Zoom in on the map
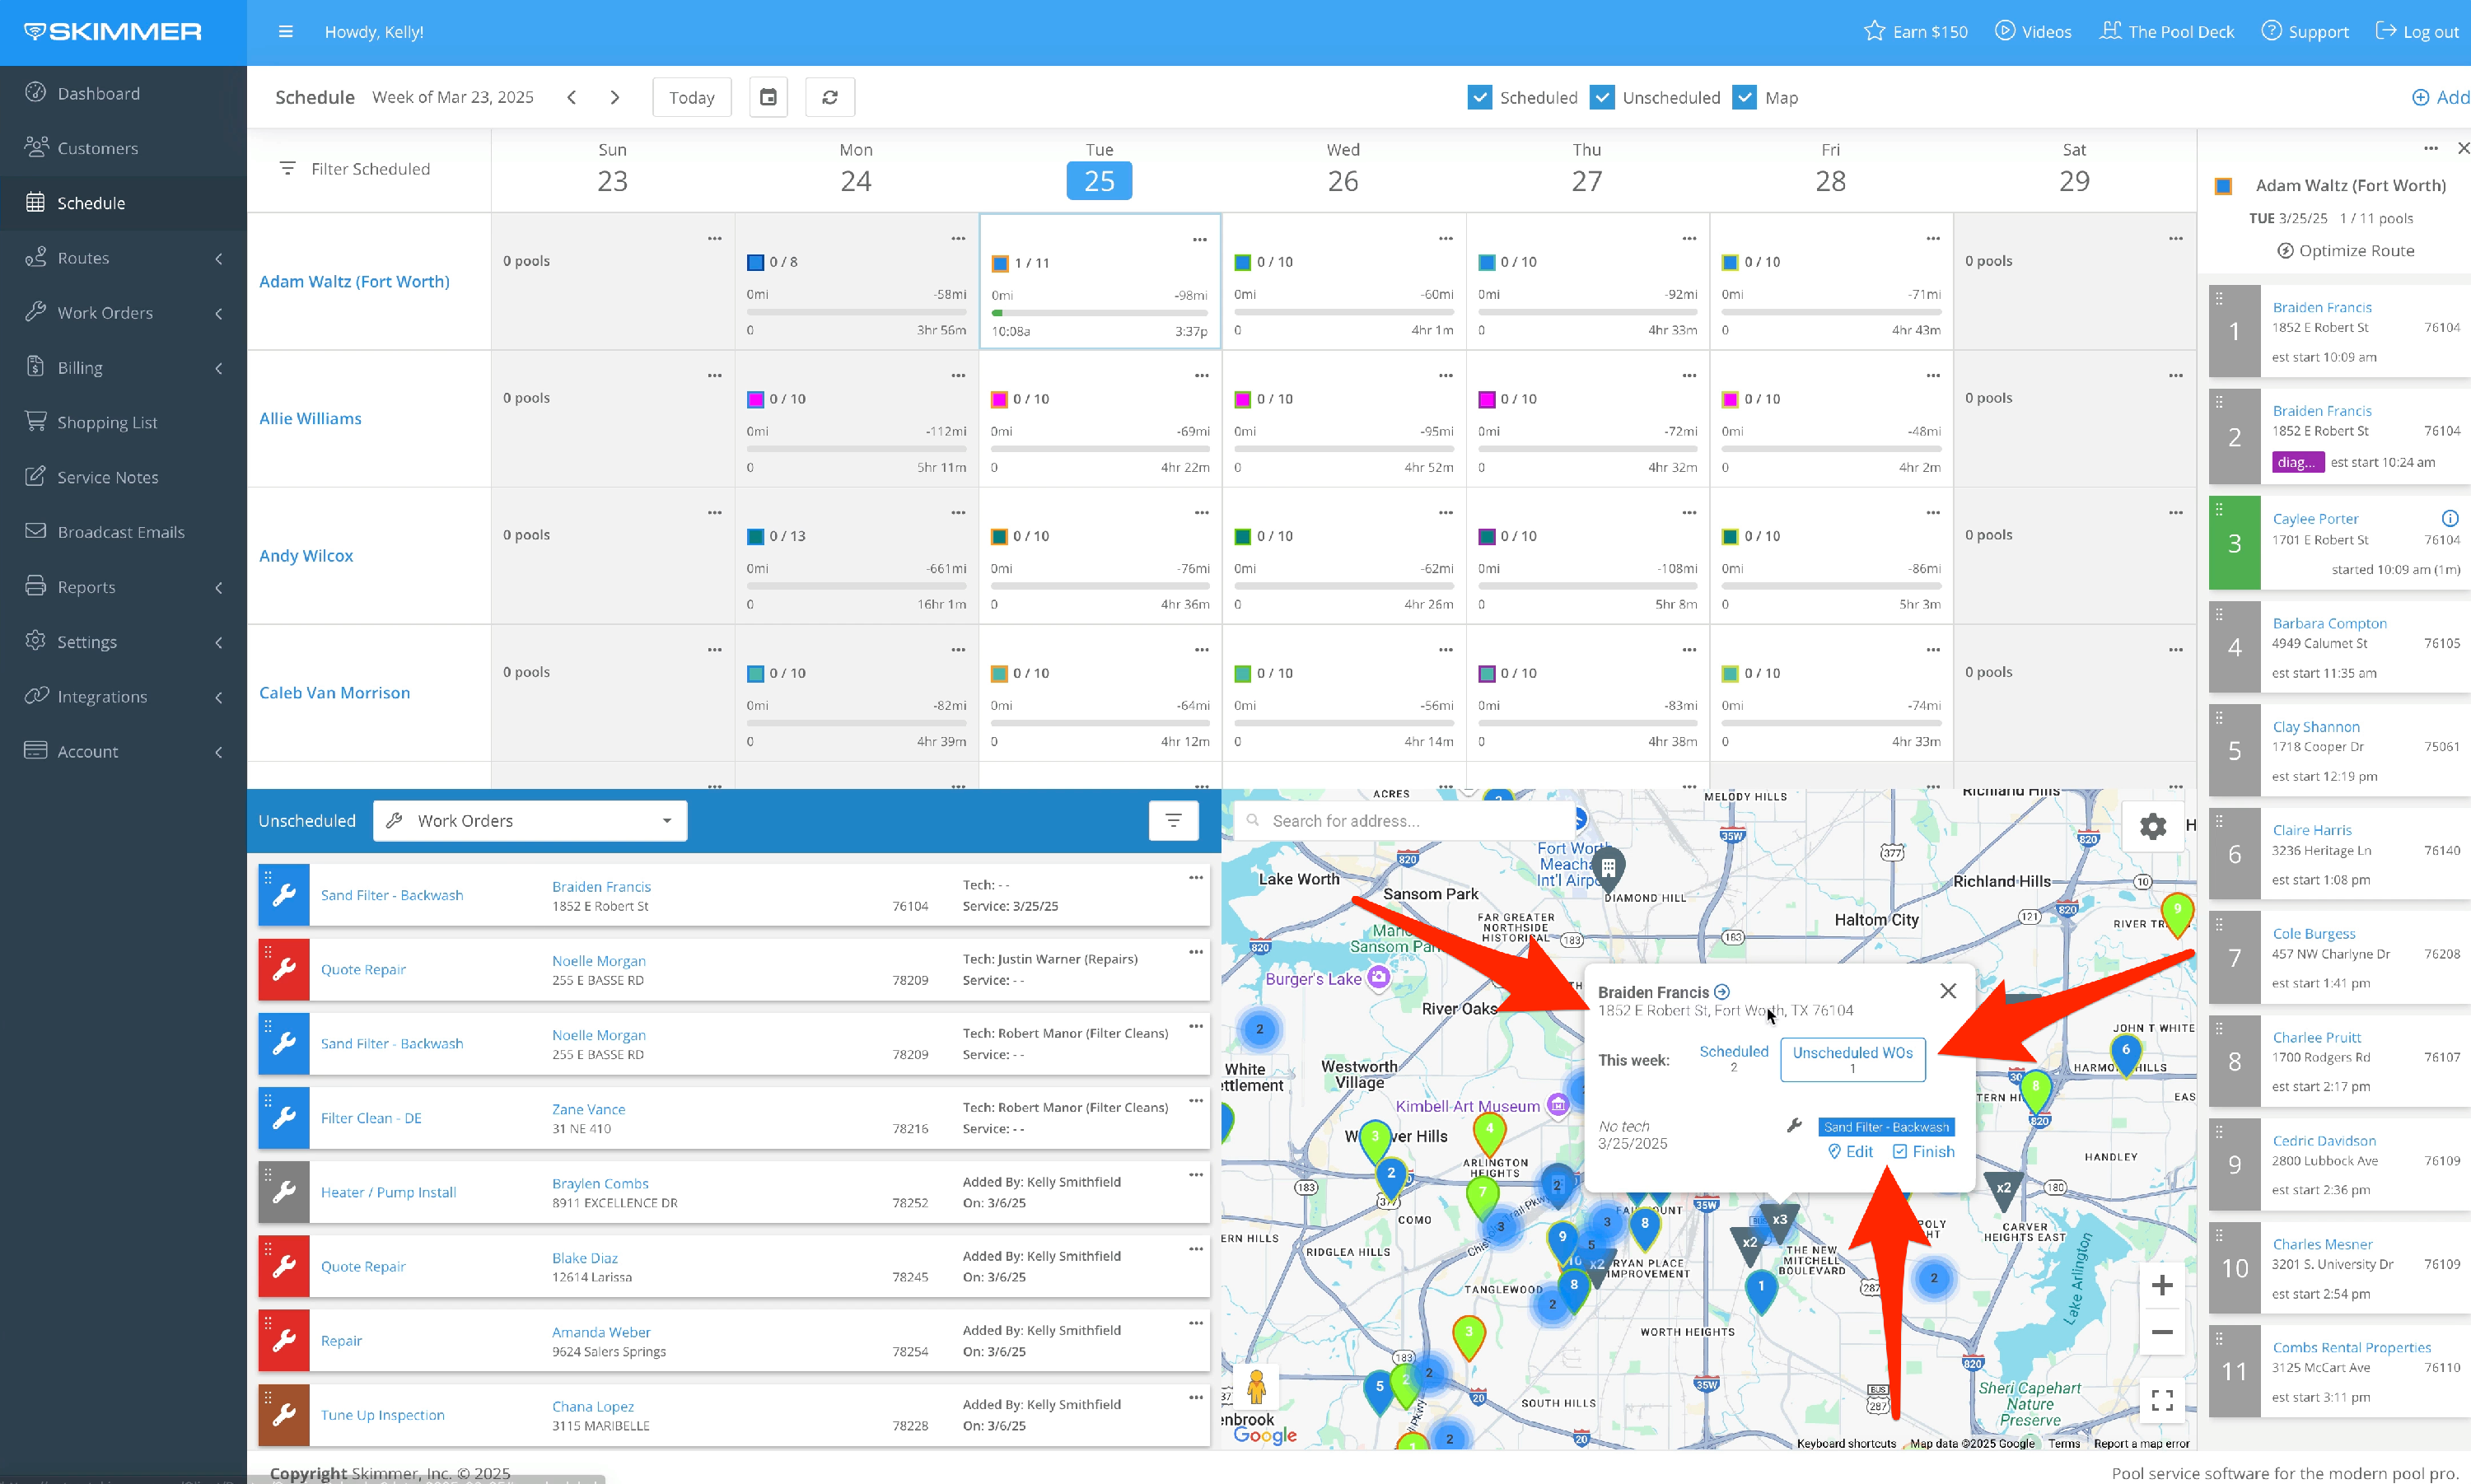The height and width of the screenshot is (1484, 2471). (2161, 1286)
